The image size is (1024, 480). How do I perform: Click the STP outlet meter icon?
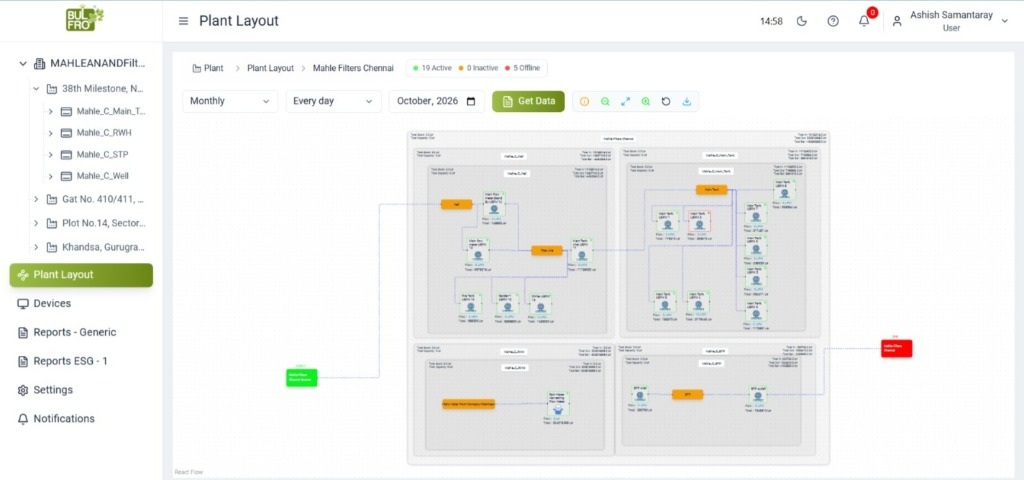[x=758, y=394]
